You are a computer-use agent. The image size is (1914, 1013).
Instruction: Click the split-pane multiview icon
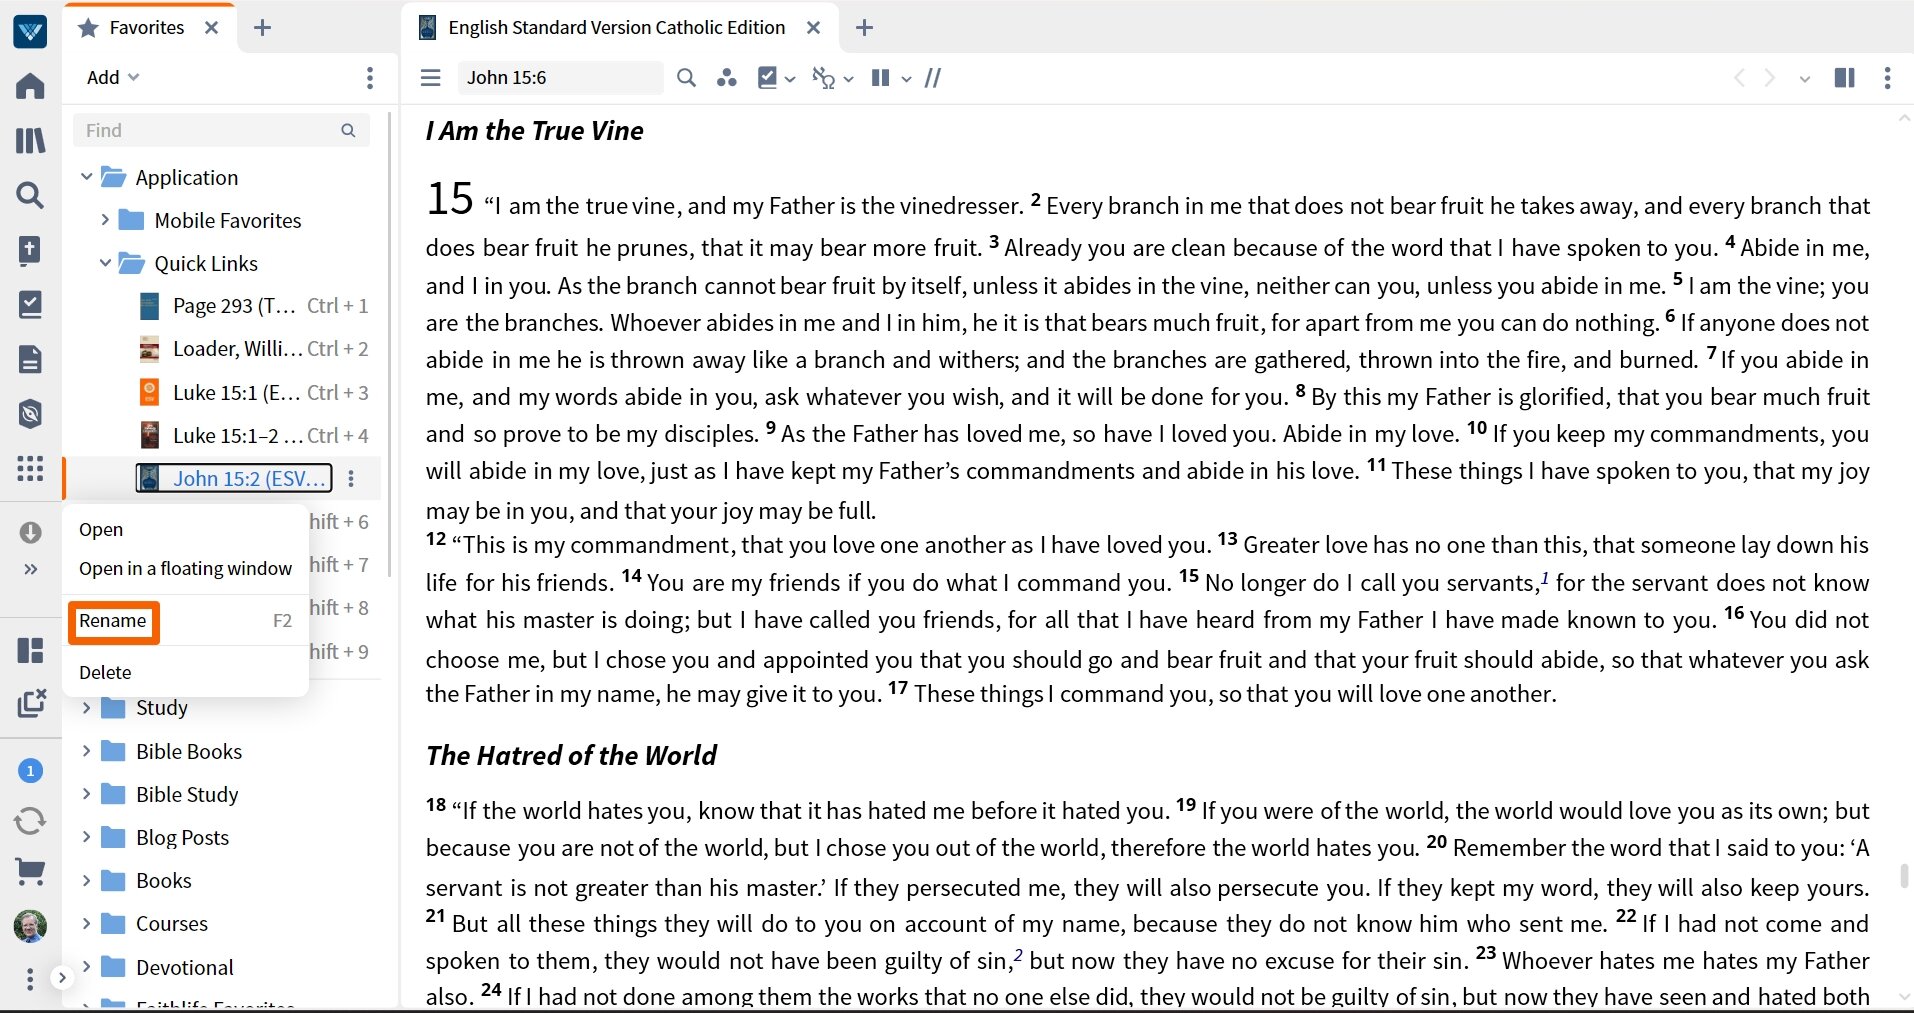1845,78
